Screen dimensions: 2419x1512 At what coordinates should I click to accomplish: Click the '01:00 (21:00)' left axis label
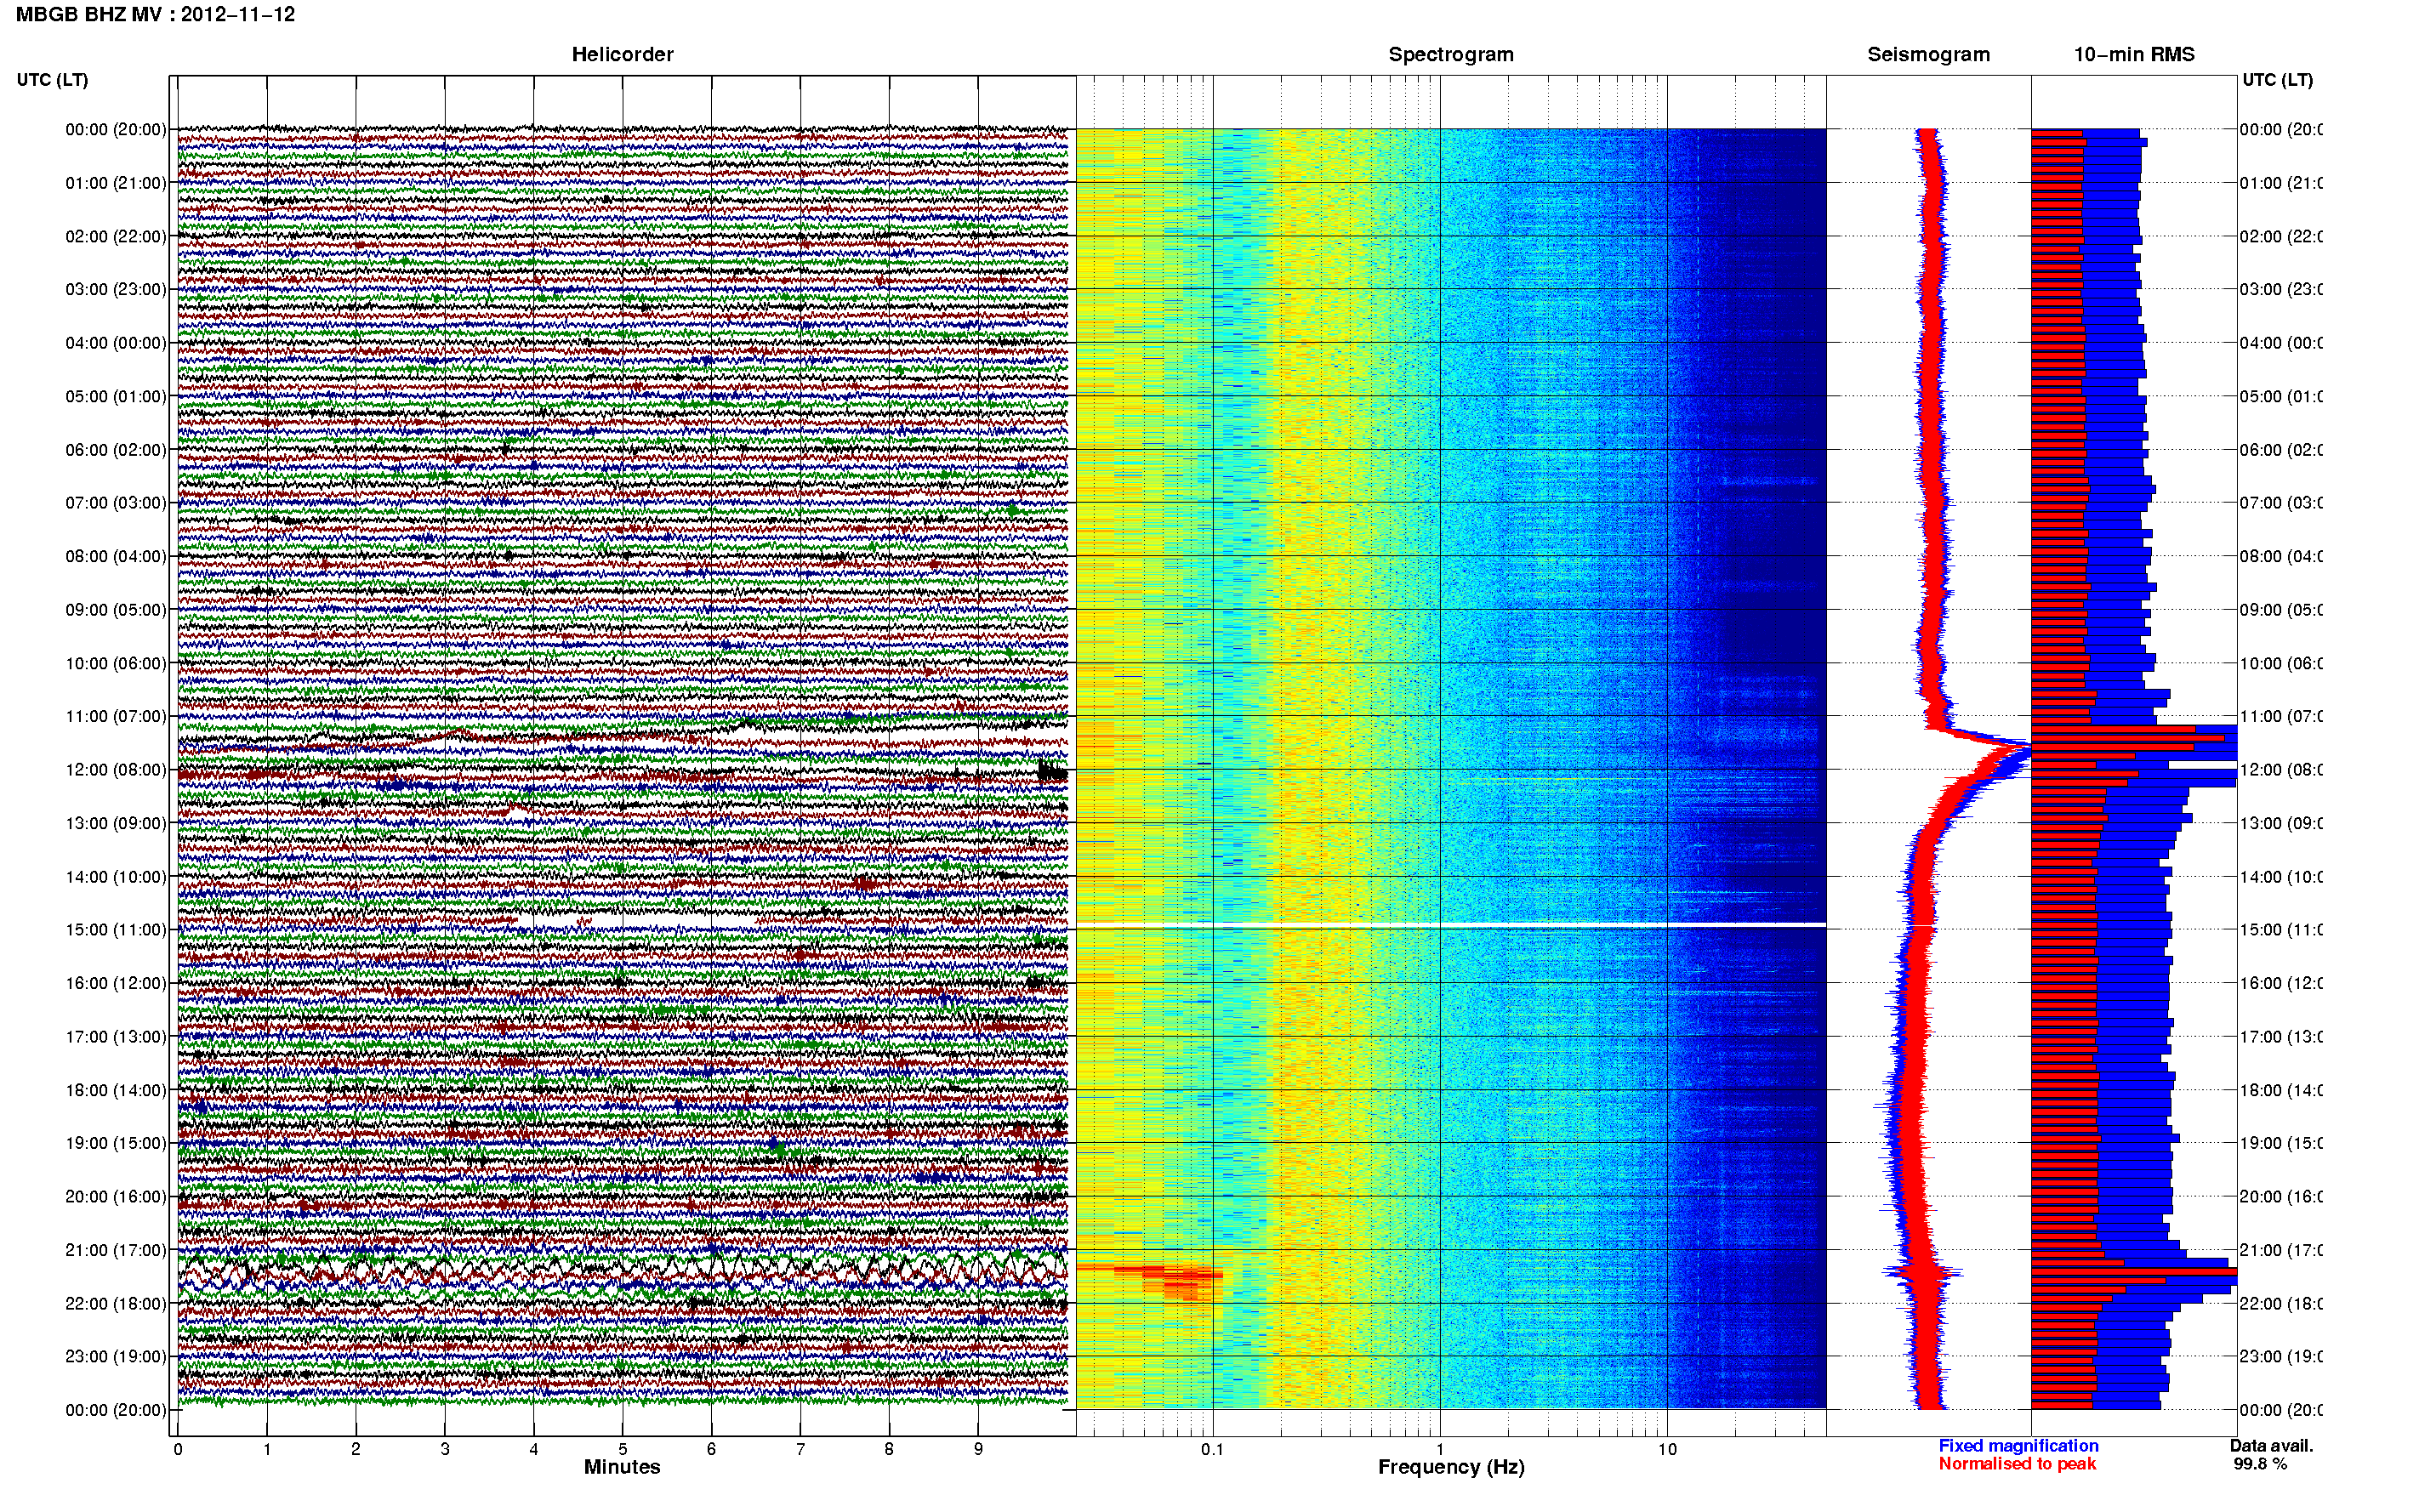click(116, 183)
